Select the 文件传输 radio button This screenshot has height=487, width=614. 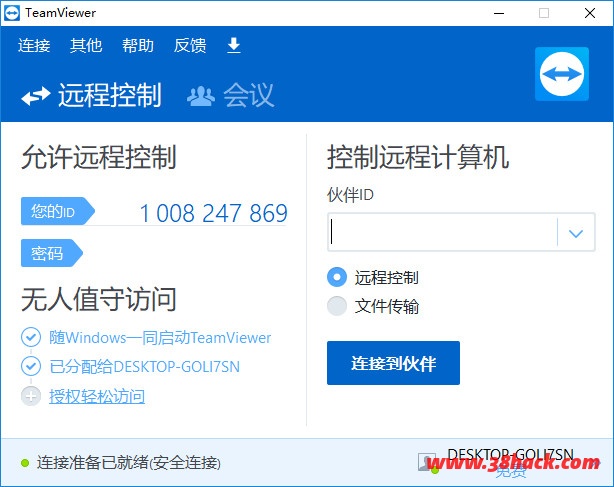click(337, 306)
